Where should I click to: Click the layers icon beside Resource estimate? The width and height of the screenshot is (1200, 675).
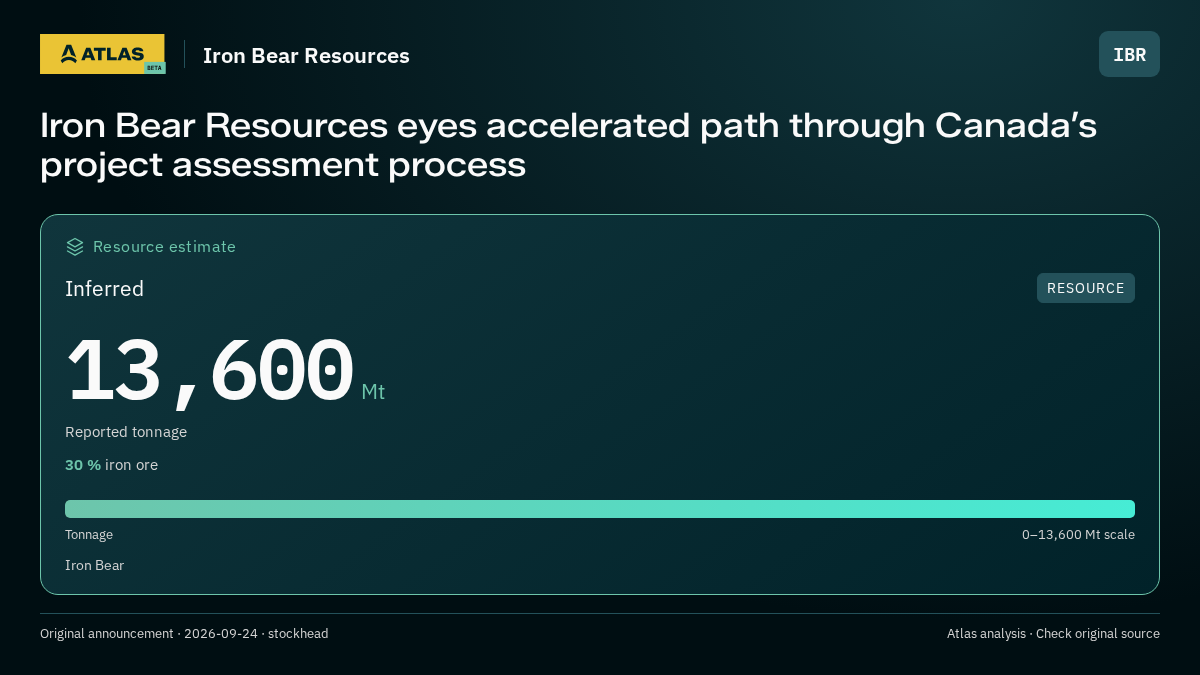coord(75,246)
